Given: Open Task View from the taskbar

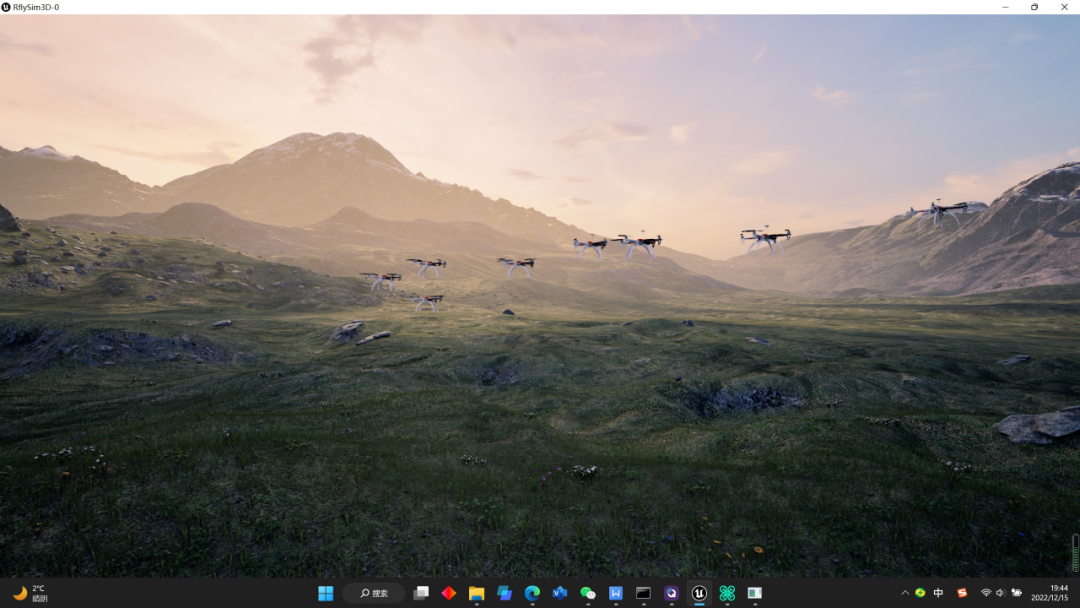Looking at the screenshot, I should 421,593.
